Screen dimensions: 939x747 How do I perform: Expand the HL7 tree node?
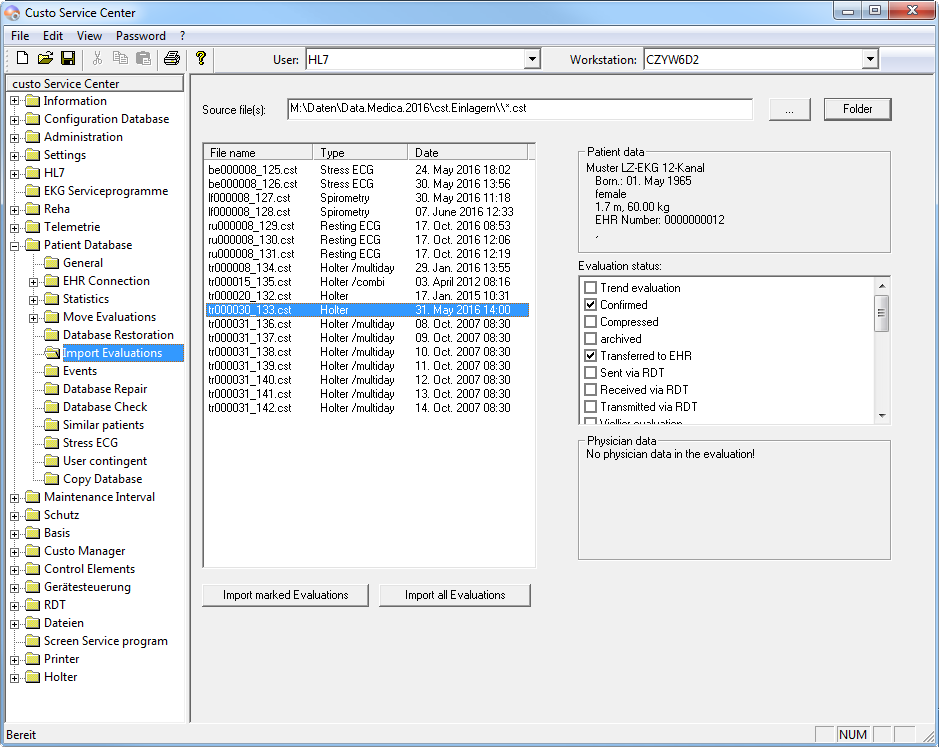coord(15,173)
